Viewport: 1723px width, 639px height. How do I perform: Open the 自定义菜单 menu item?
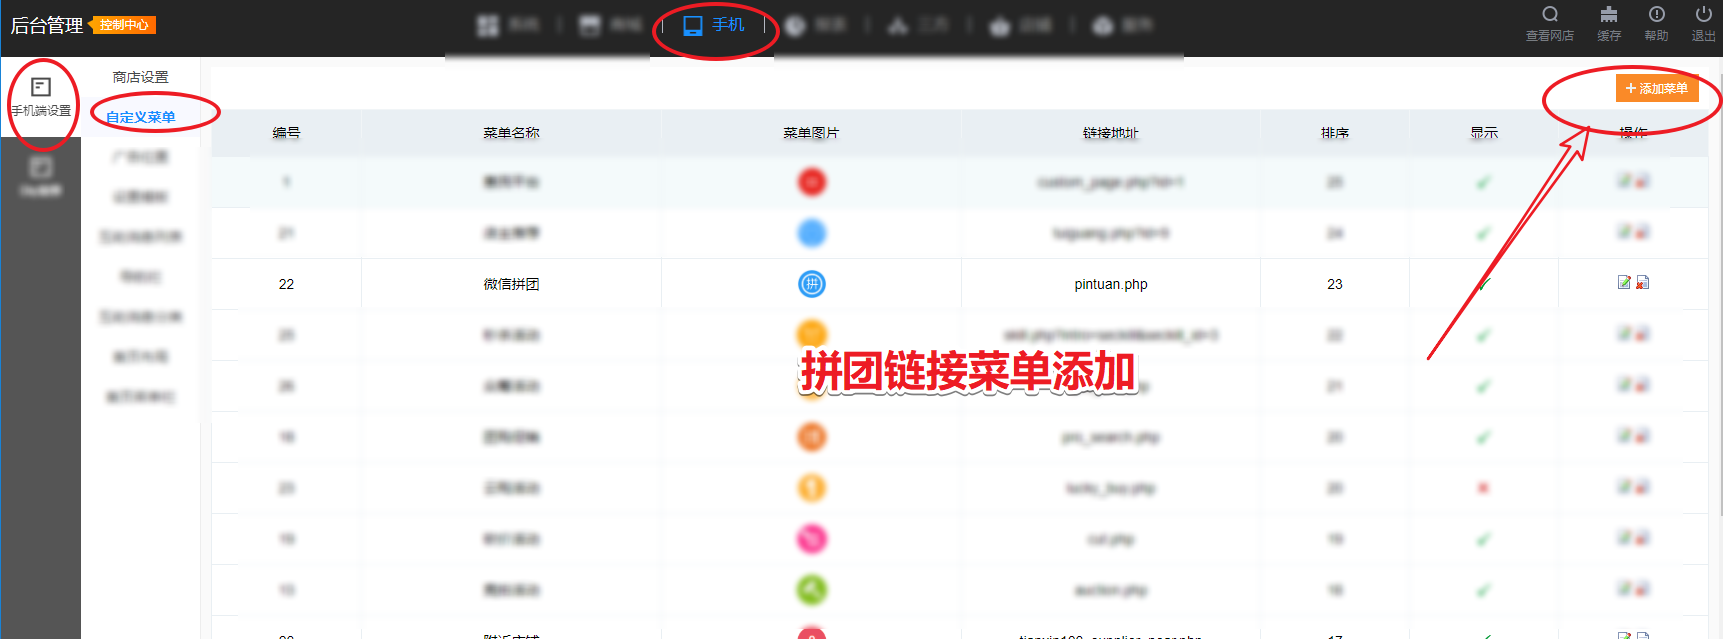[x=141, y=117]
